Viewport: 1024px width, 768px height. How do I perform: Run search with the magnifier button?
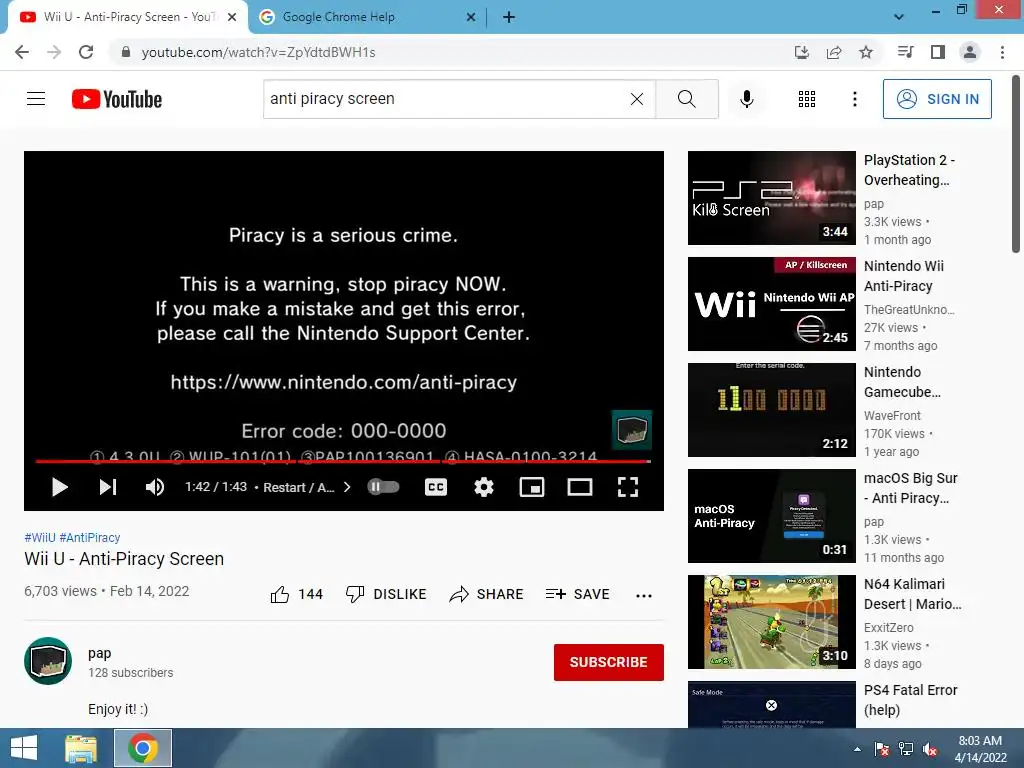(x=686, y=99)
